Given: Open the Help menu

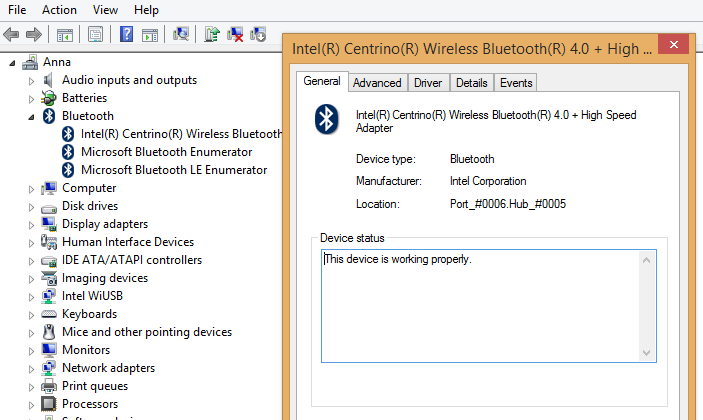Looking at the screenshot, I should coord(146,10).
